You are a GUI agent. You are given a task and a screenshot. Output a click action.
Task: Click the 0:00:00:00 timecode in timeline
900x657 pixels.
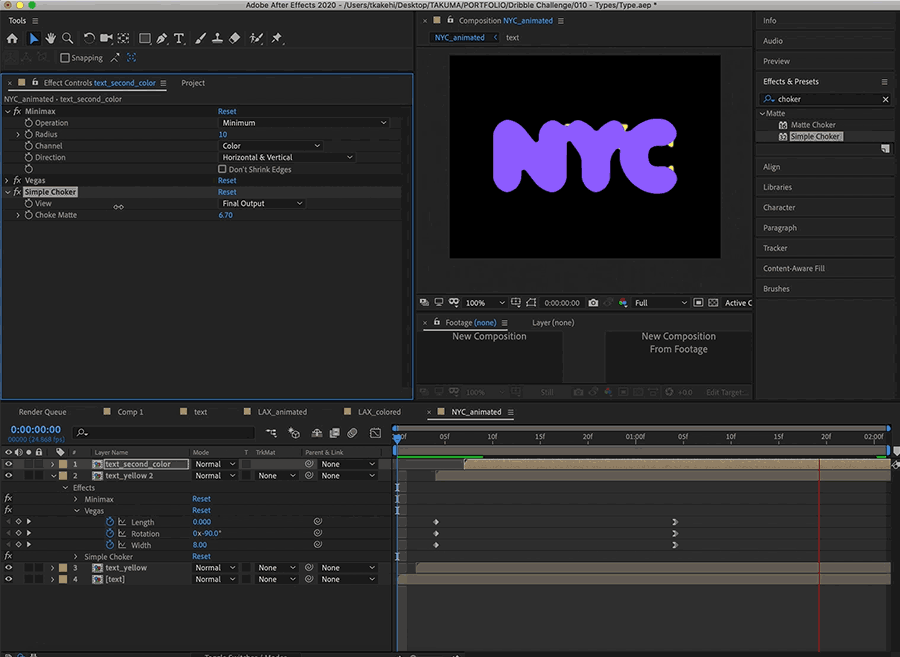click(36, 429)
